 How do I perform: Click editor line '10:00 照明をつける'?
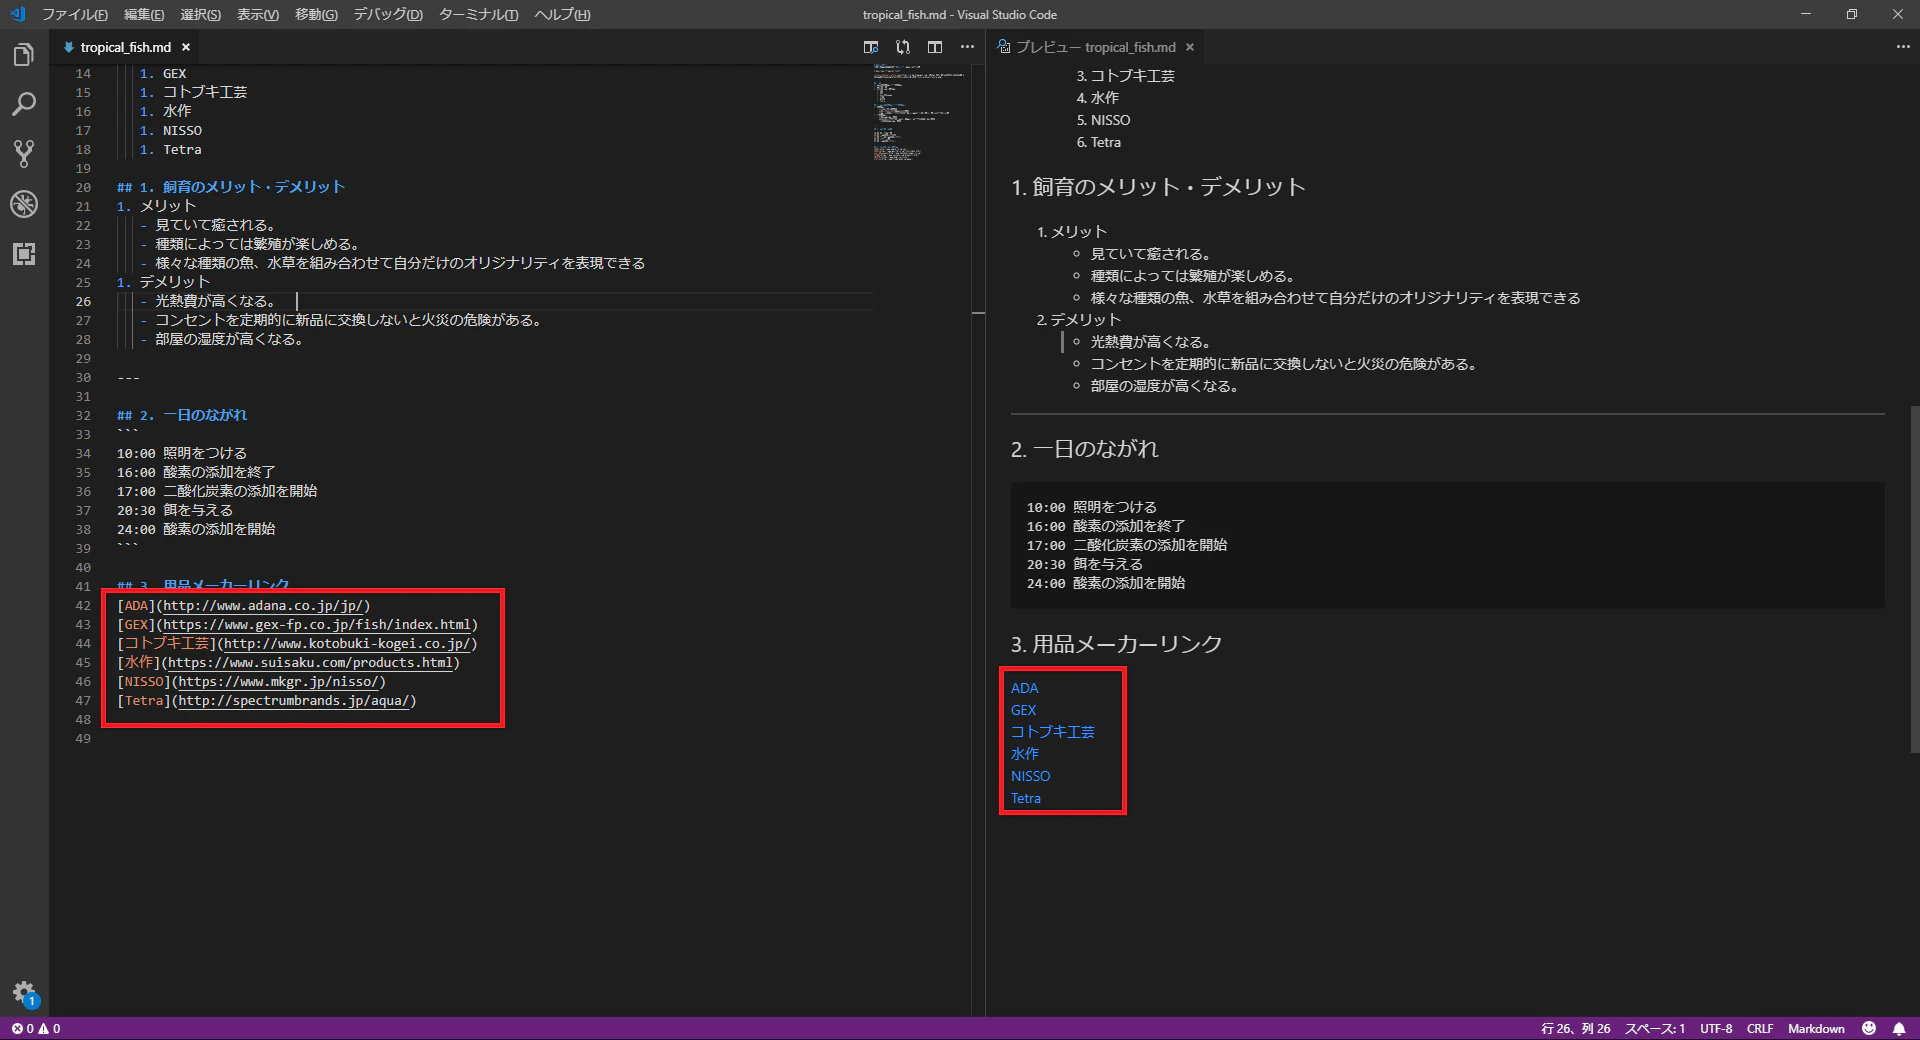click(181, 453)
